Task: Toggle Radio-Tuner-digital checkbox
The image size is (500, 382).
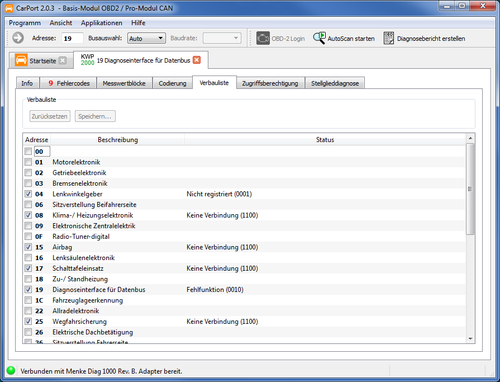Action: click(28, 236)
